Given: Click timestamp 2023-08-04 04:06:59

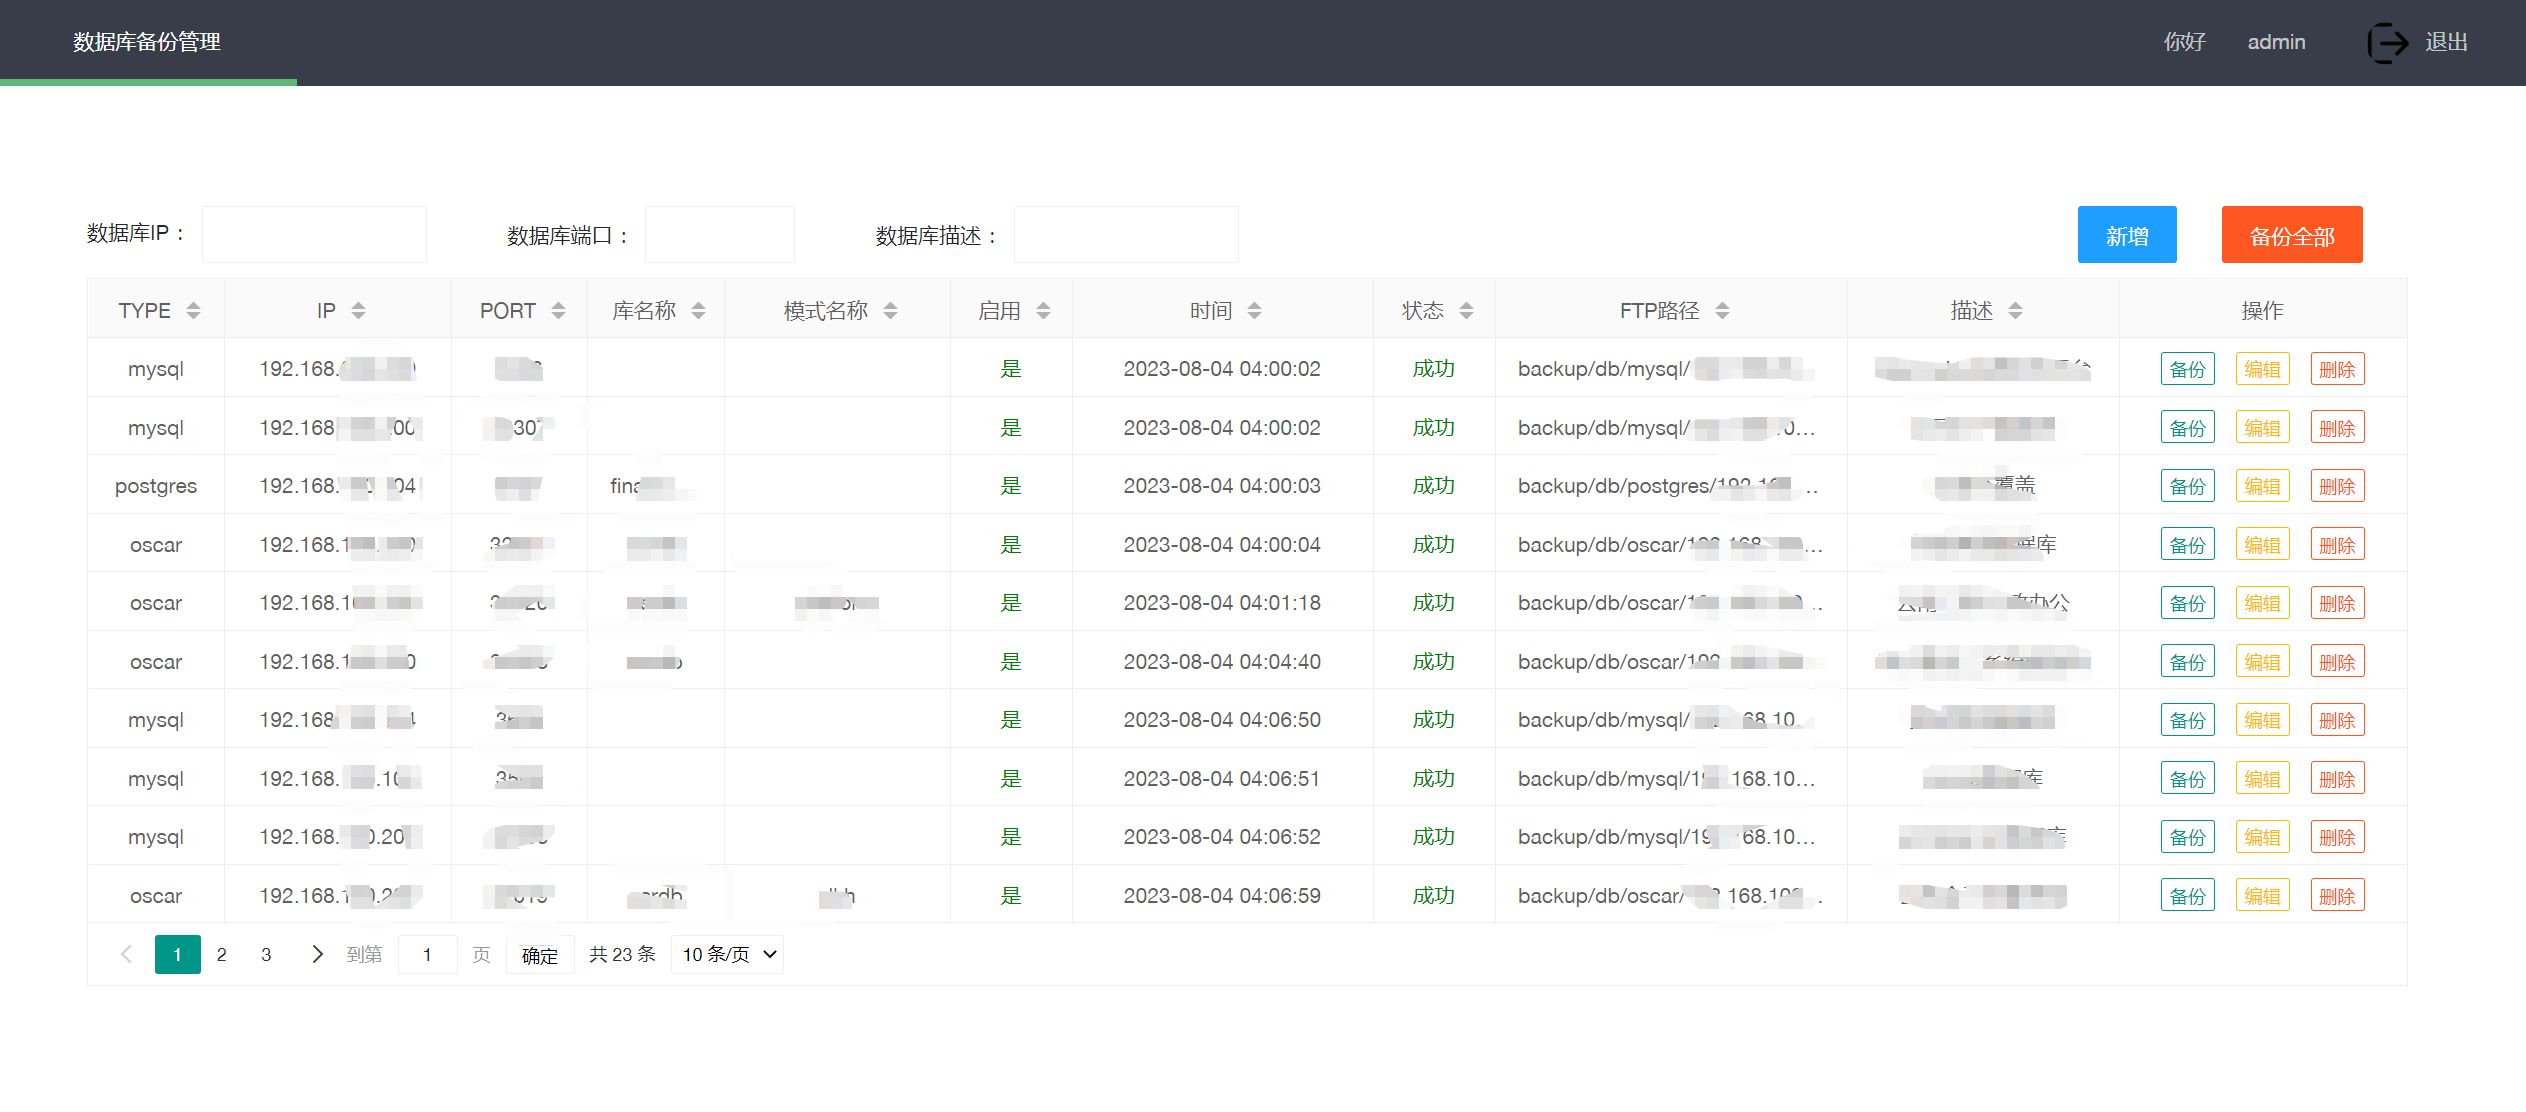Looking at the screenshot, I should (x=1222, y=896).
